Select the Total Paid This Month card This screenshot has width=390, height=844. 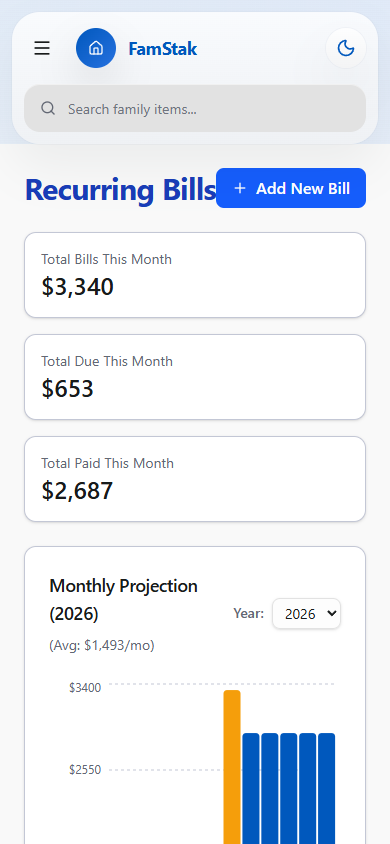pyautogui.click(x=195, y=479)
